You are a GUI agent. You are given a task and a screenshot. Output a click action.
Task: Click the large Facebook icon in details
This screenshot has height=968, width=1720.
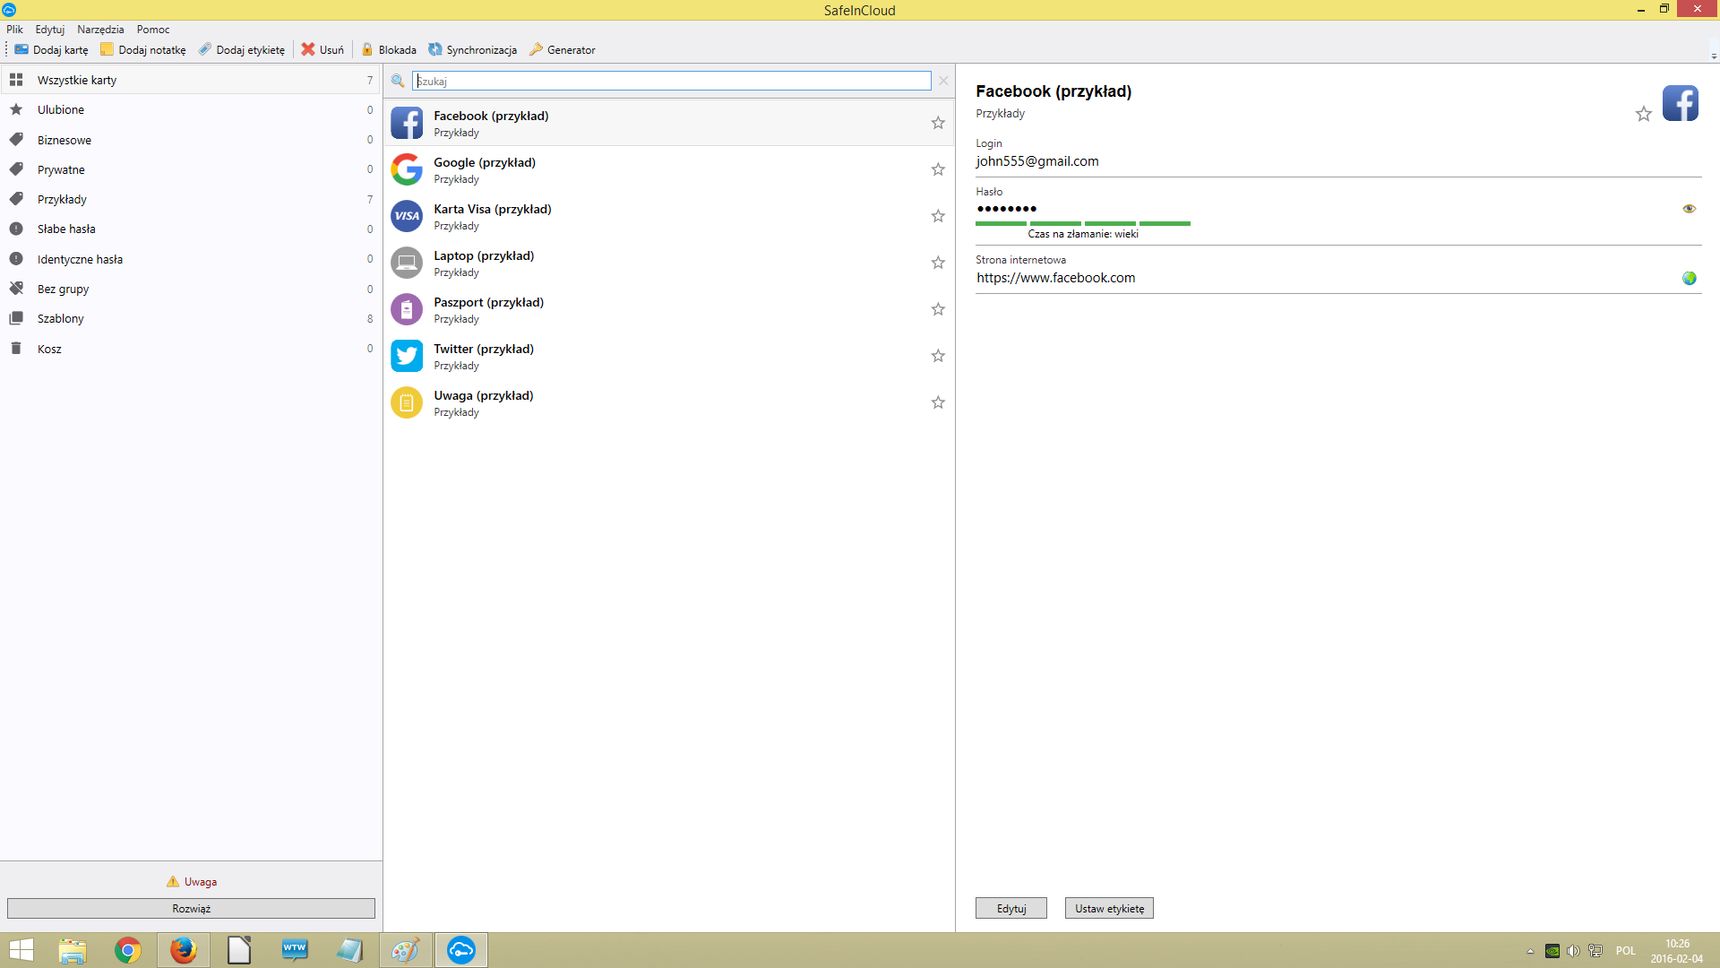click(1680, 103)
